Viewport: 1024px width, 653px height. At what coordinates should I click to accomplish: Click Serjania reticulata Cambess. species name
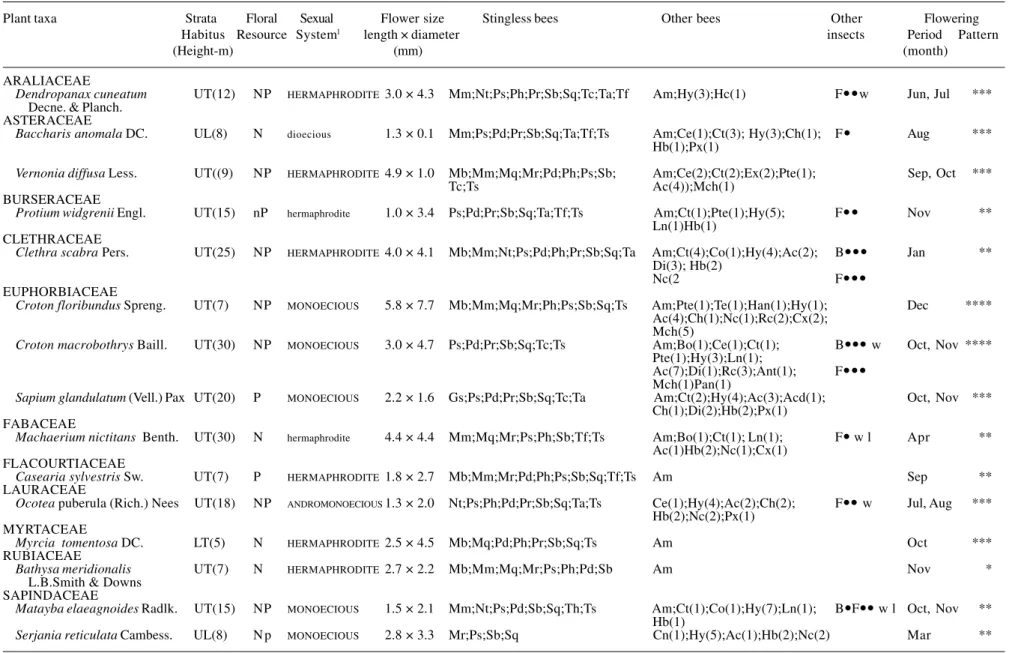(94, 635)
